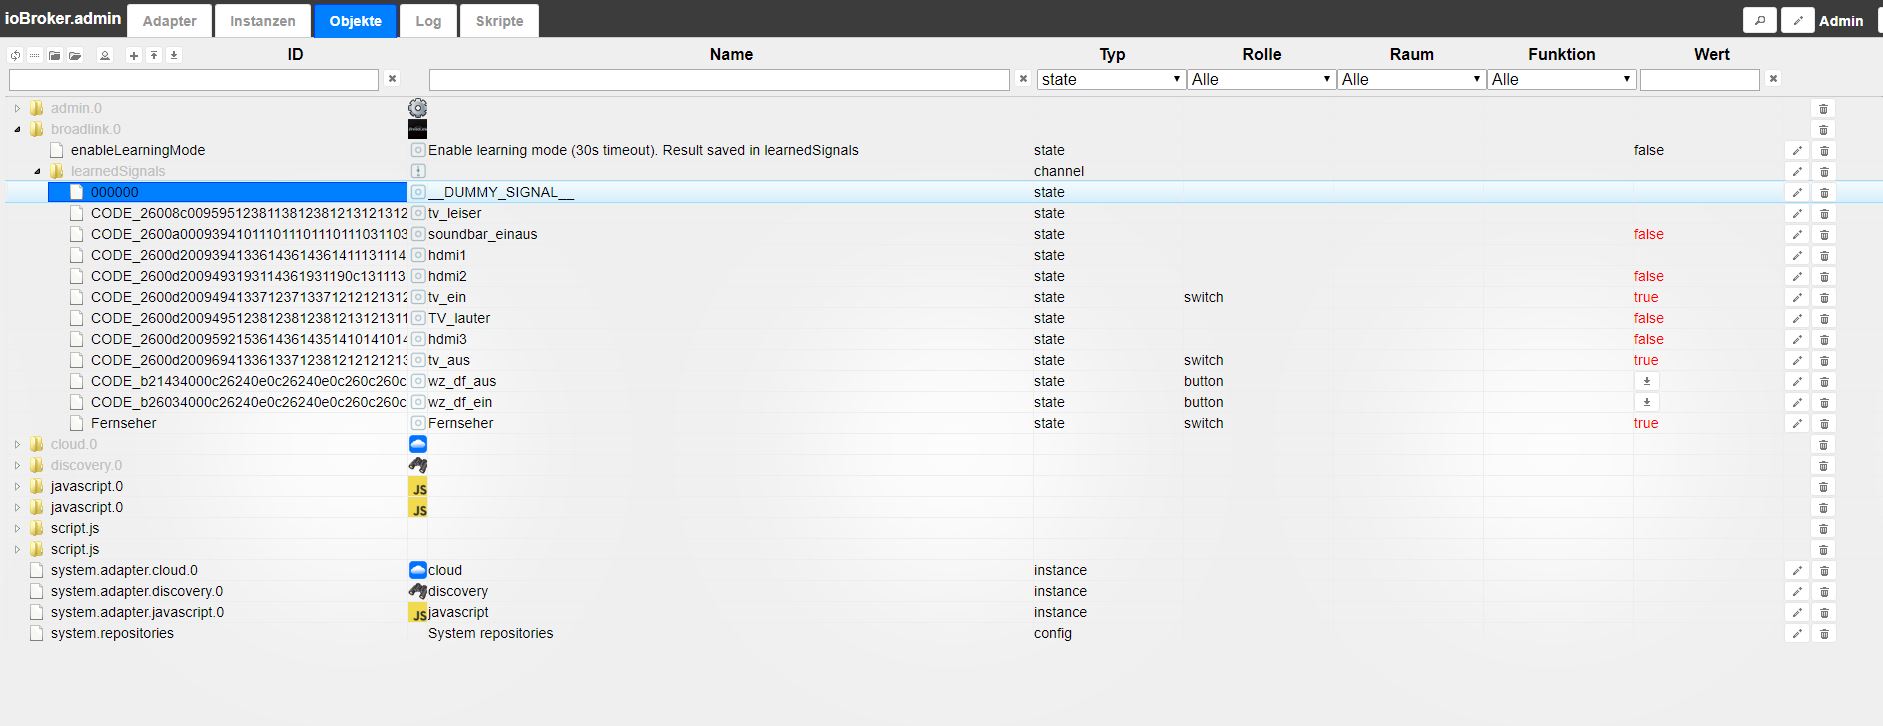Edit the enableLearningMode object
Image resolution: width=1883 pixels, height=726 pixels.
tap(1797, 151)
